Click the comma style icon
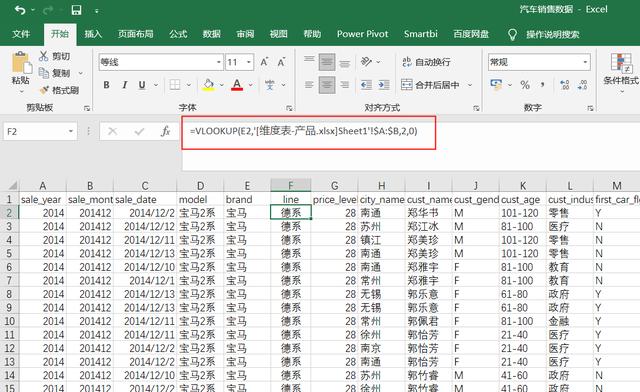 click(542, 85)
